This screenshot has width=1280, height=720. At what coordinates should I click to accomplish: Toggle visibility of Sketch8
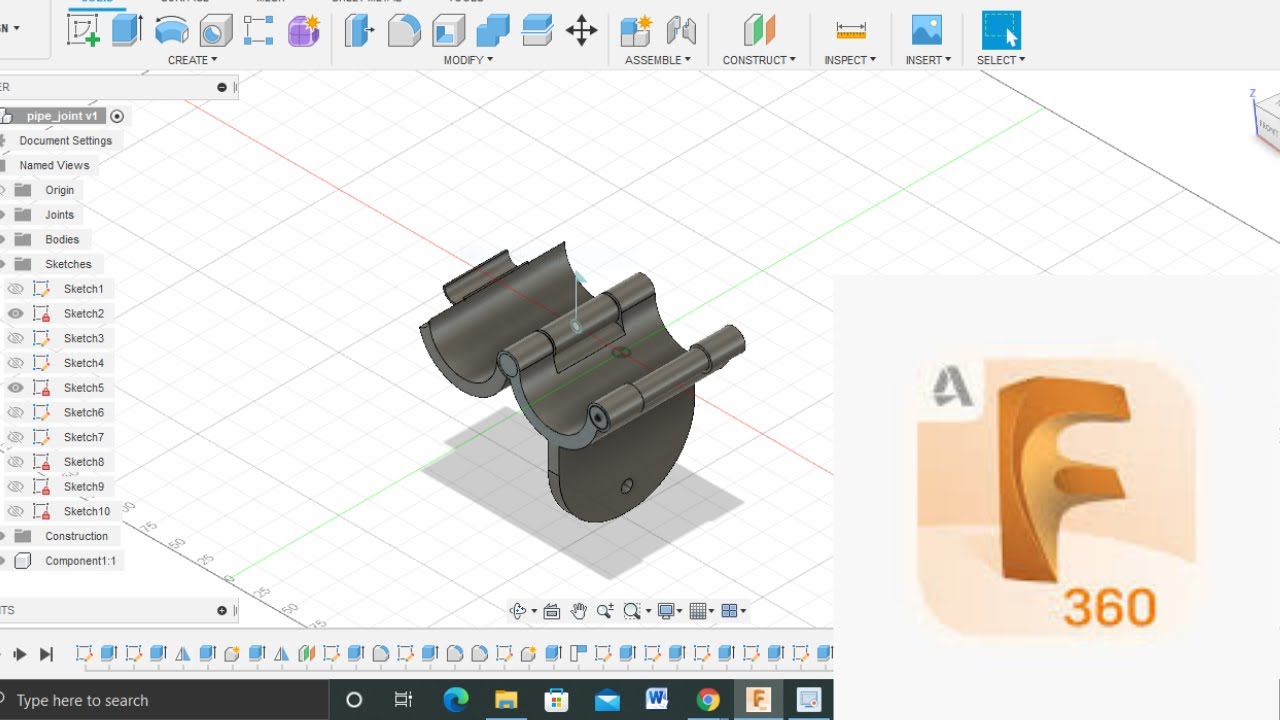point(15,462)
